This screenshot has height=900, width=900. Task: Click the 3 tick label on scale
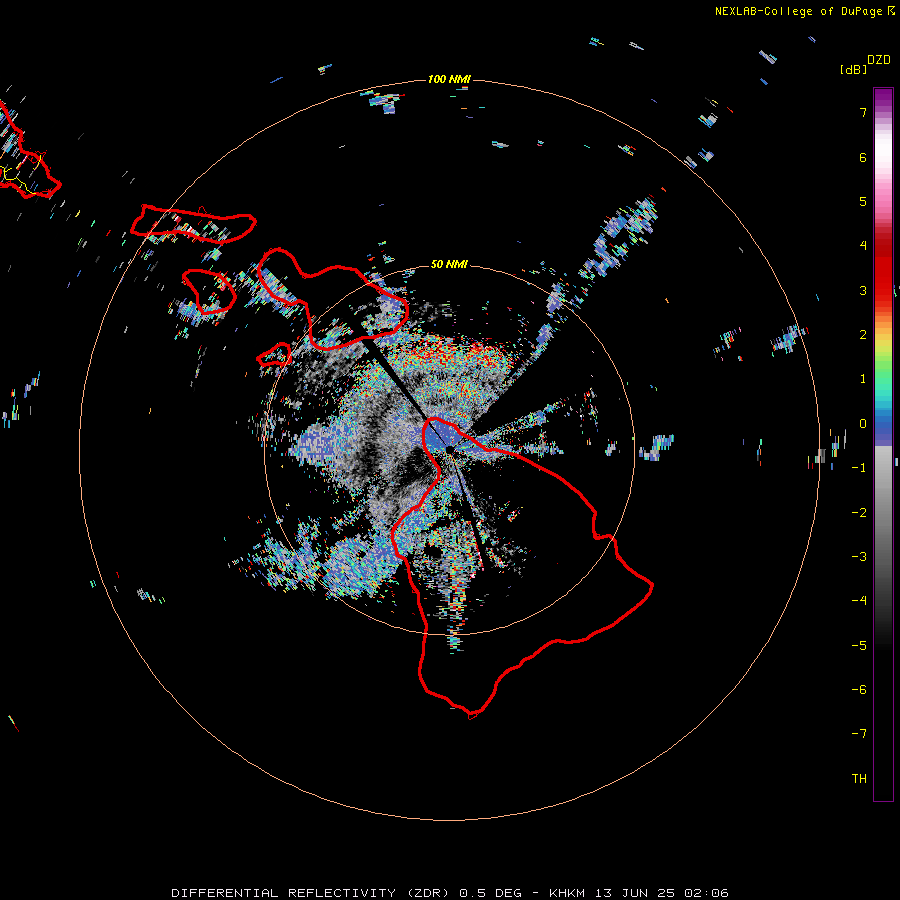[x=863, y=290]
